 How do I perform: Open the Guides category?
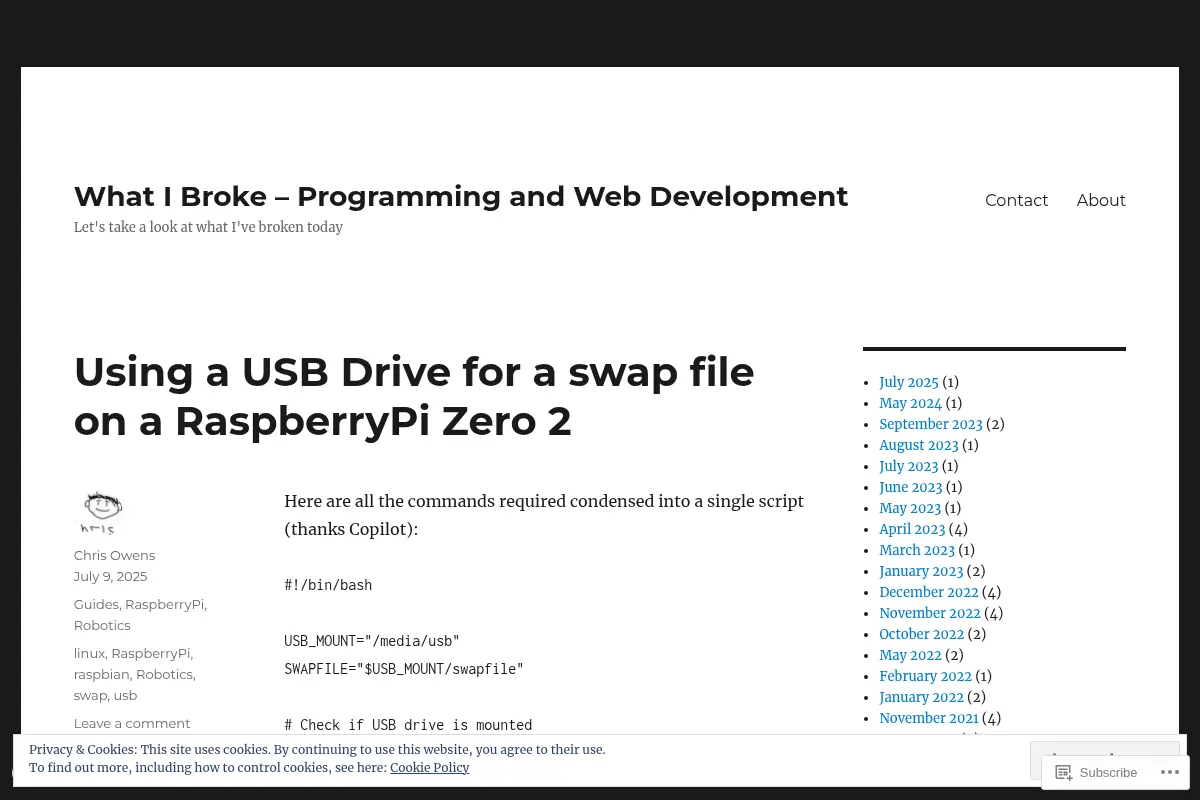96,604
